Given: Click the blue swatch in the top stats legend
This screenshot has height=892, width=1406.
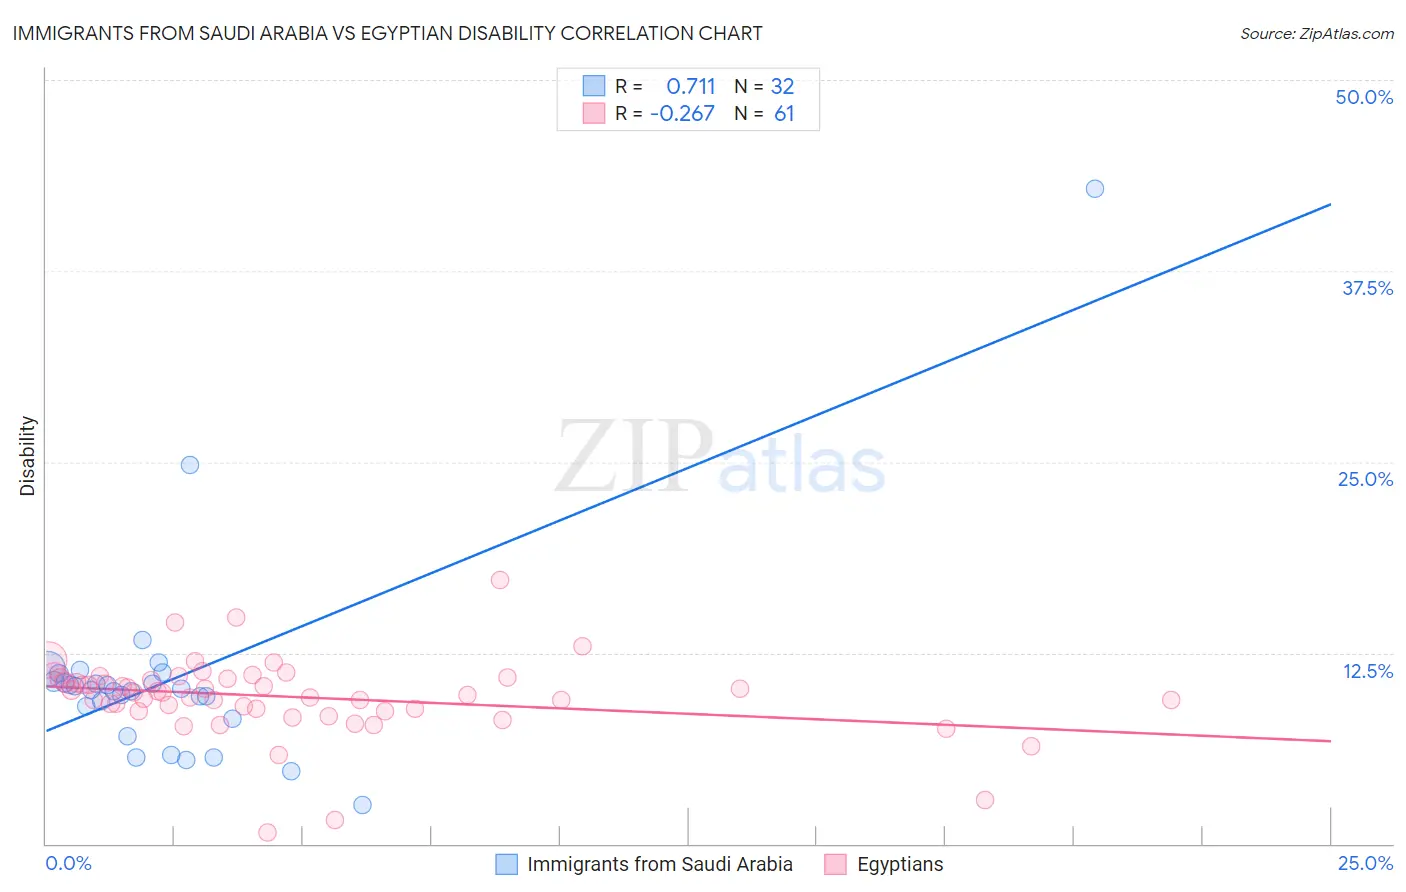Looking at the screenshot, I should tap(594, 86).
